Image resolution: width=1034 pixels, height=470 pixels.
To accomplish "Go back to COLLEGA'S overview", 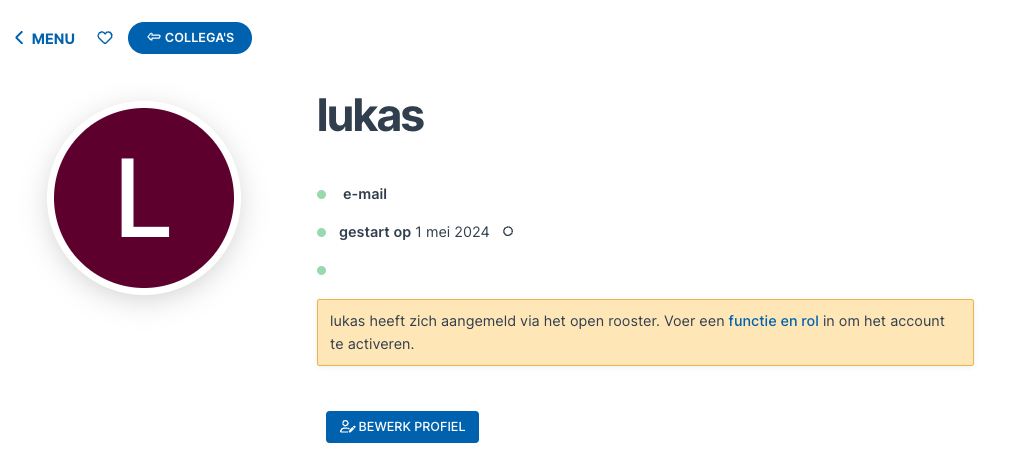I will click(190, 38).
